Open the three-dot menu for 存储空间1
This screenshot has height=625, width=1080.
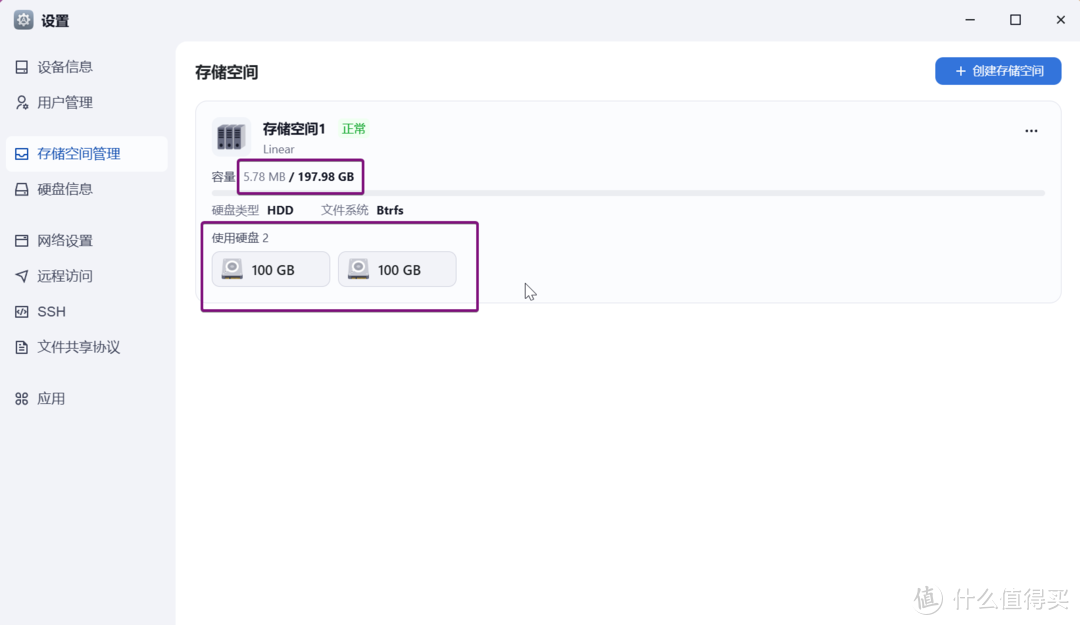1031,131
